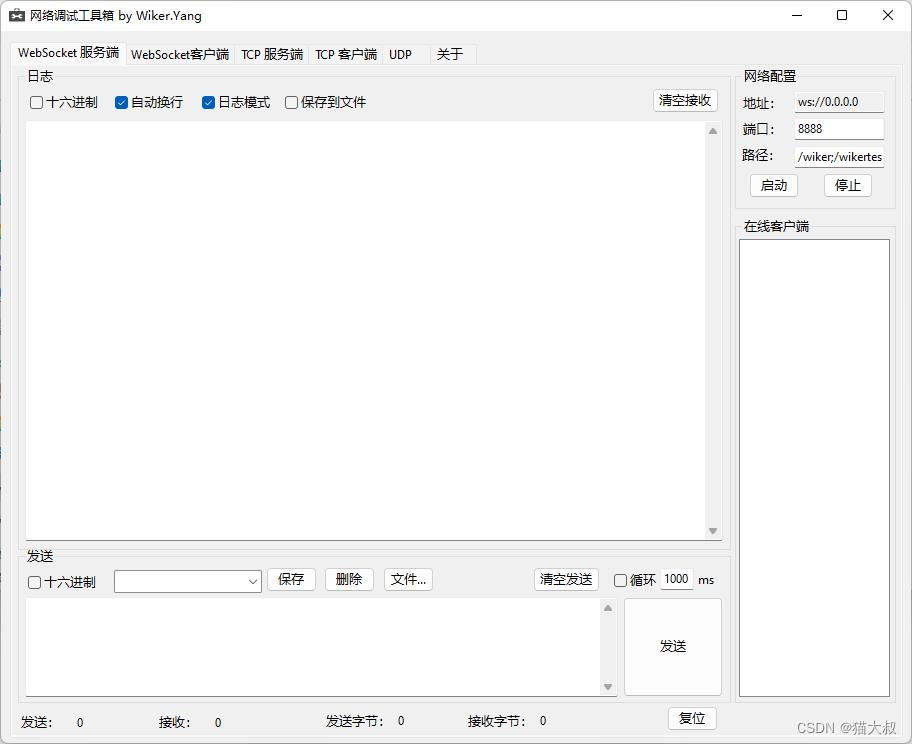Enable the 循环 (loop) send option

coord(621,579)
